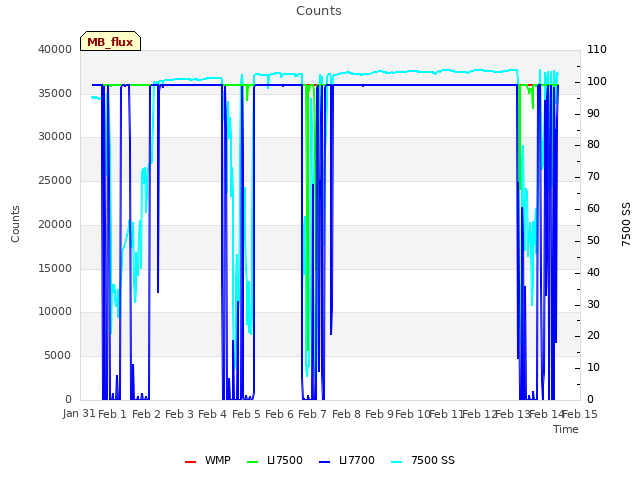This screenshot has height=480, width=640.
Task: Click the 35000 tick on left axis
Action: coord(55,93)
